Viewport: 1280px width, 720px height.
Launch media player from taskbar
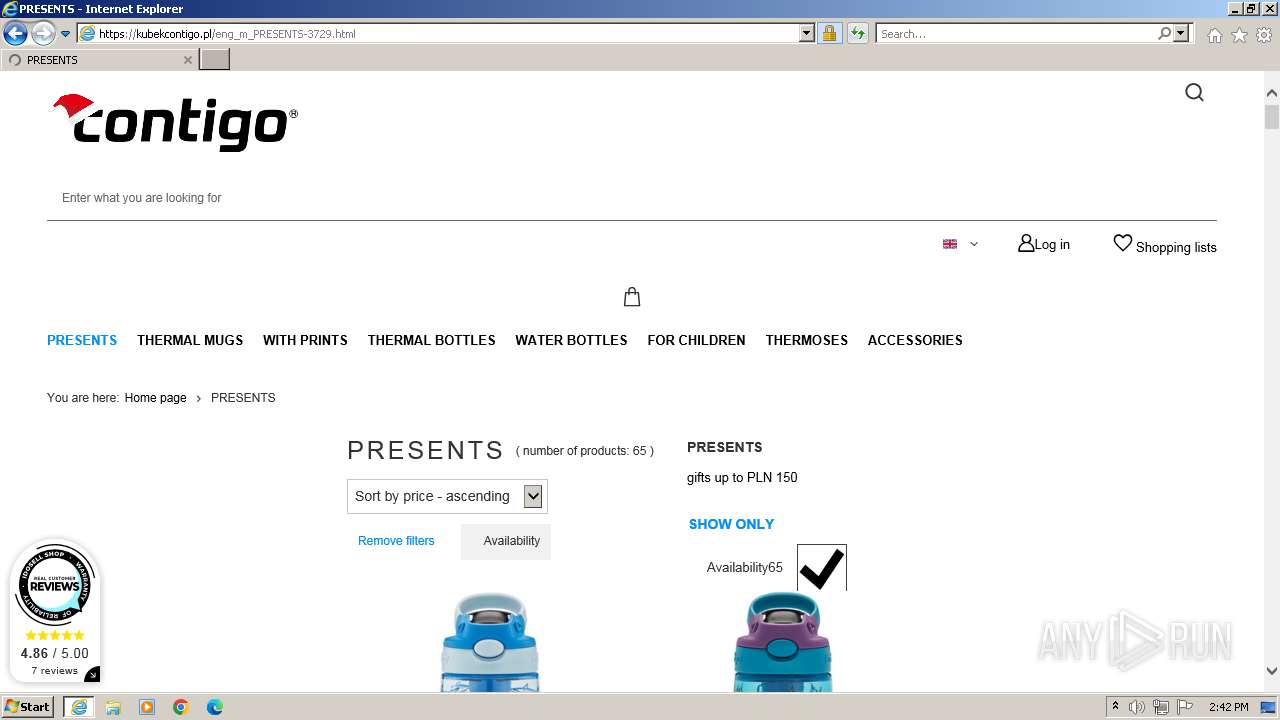[147, 707]
